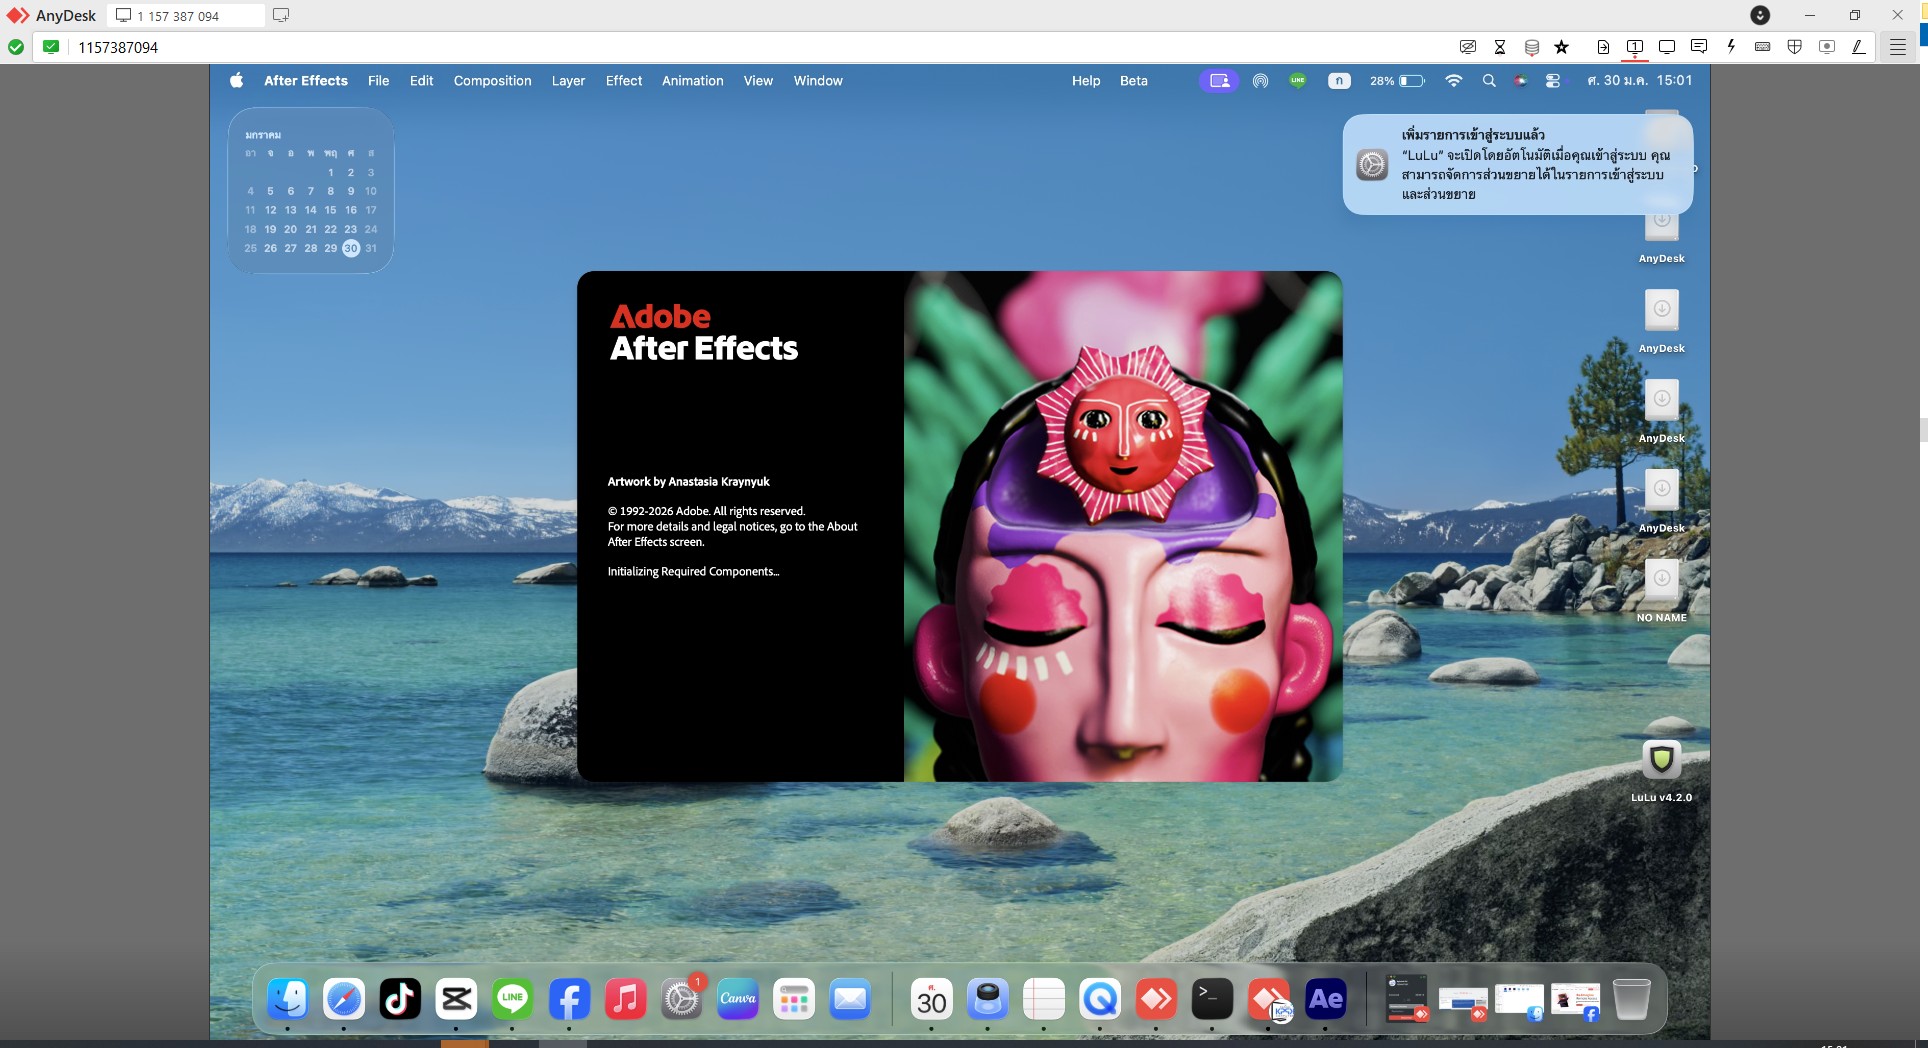The height and width of the screenshot is (1048, 1928).
Task: Open Launchpad from the dock
Action: point(794,999)
